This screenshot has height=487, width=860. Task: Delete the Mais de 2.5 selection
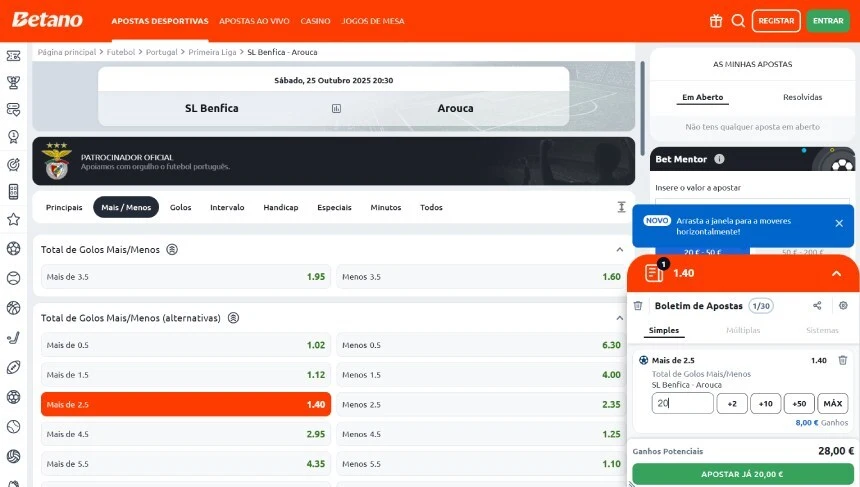pyautogui.click(x=842, y=360)
